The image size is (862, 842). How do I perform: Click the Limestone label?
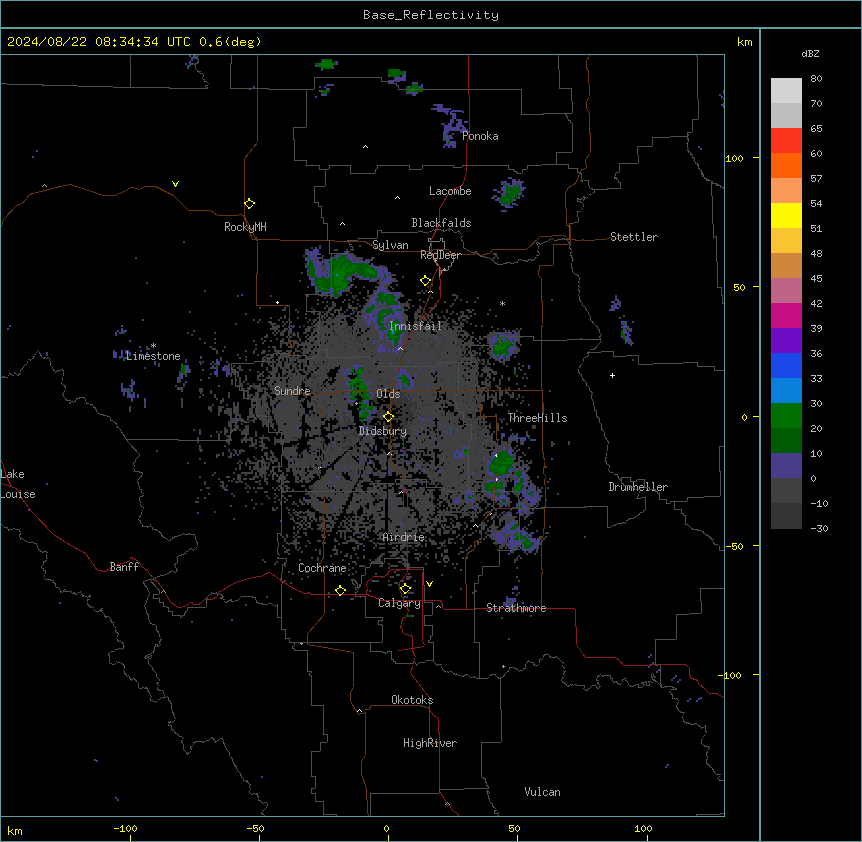coord(153,356)
